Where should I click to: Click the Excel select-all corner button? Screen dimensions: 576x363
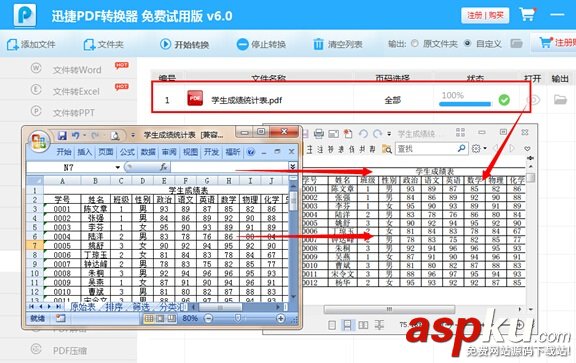(x=35, y=181)
